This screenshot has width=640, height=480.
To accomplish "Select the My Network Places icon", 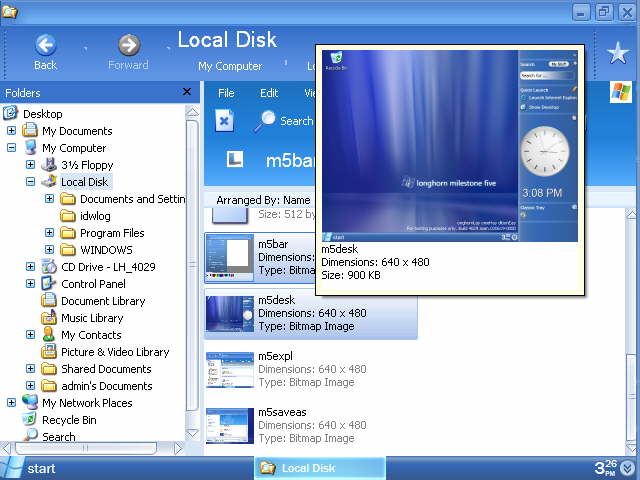I will pos(30,402).
